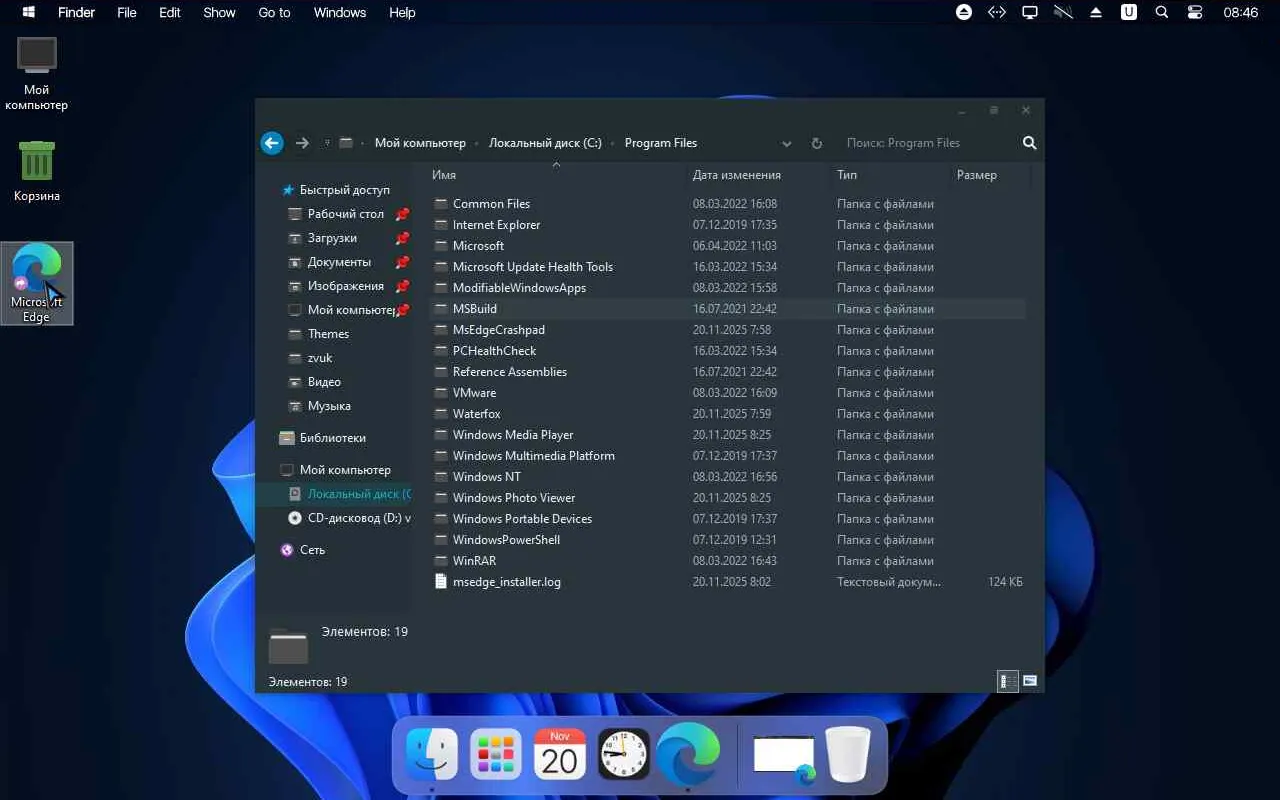Viewport: 1280px width, 800px height.
Task: Unpin Документы using its pin
Action: (x=402, y=262)
